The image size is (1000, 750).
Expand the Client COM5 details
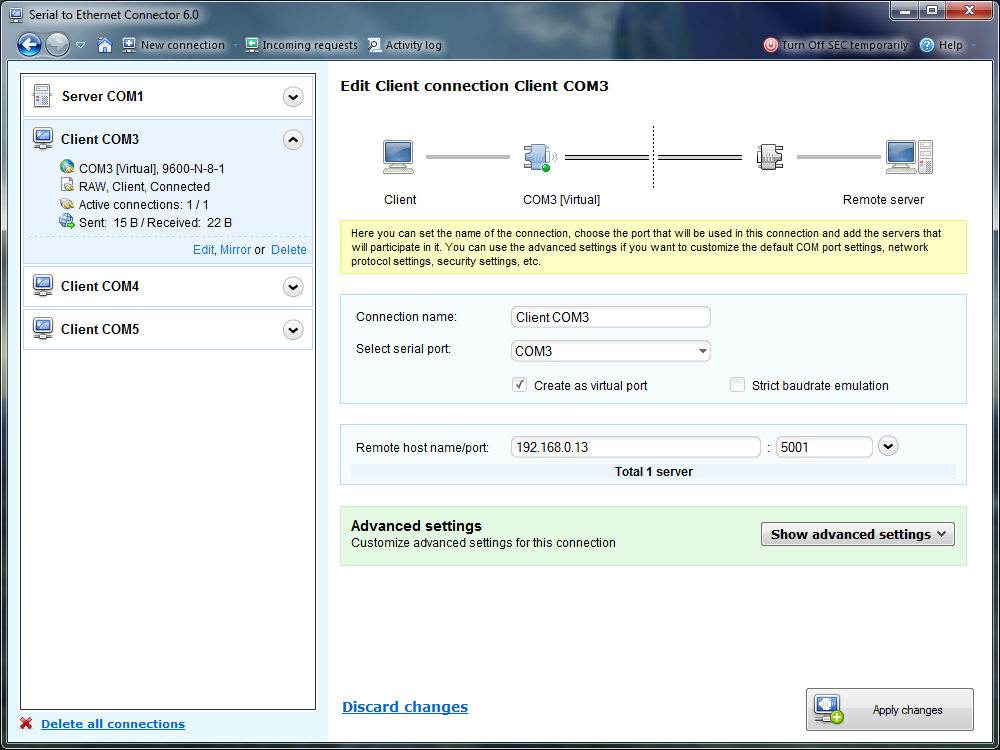[x=293, y=330]
